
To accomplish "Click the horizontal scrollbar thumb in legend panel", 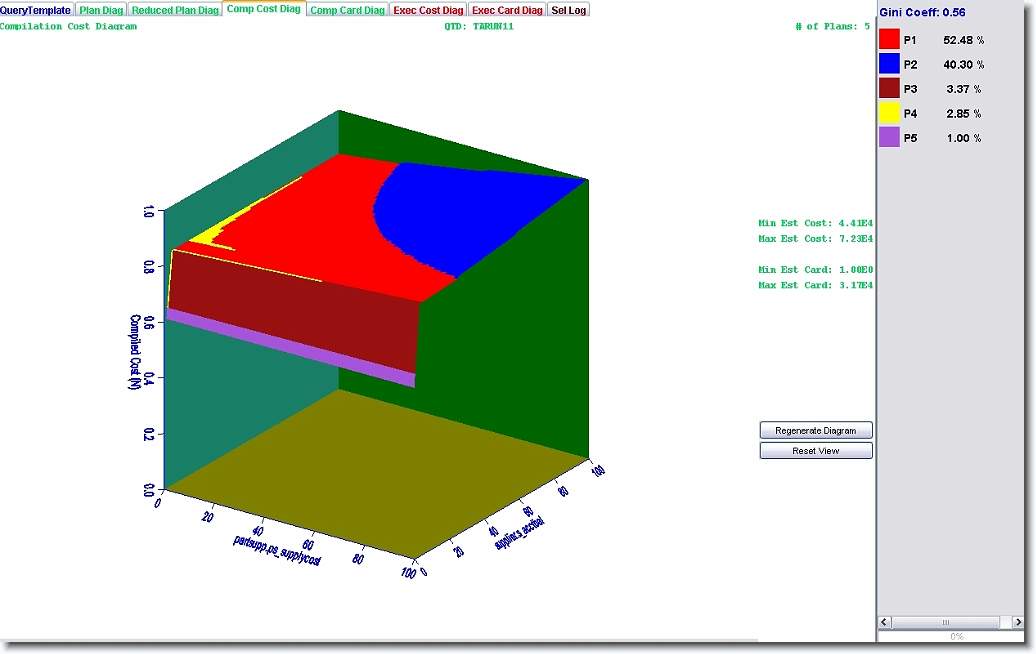I will pos(945,622).
